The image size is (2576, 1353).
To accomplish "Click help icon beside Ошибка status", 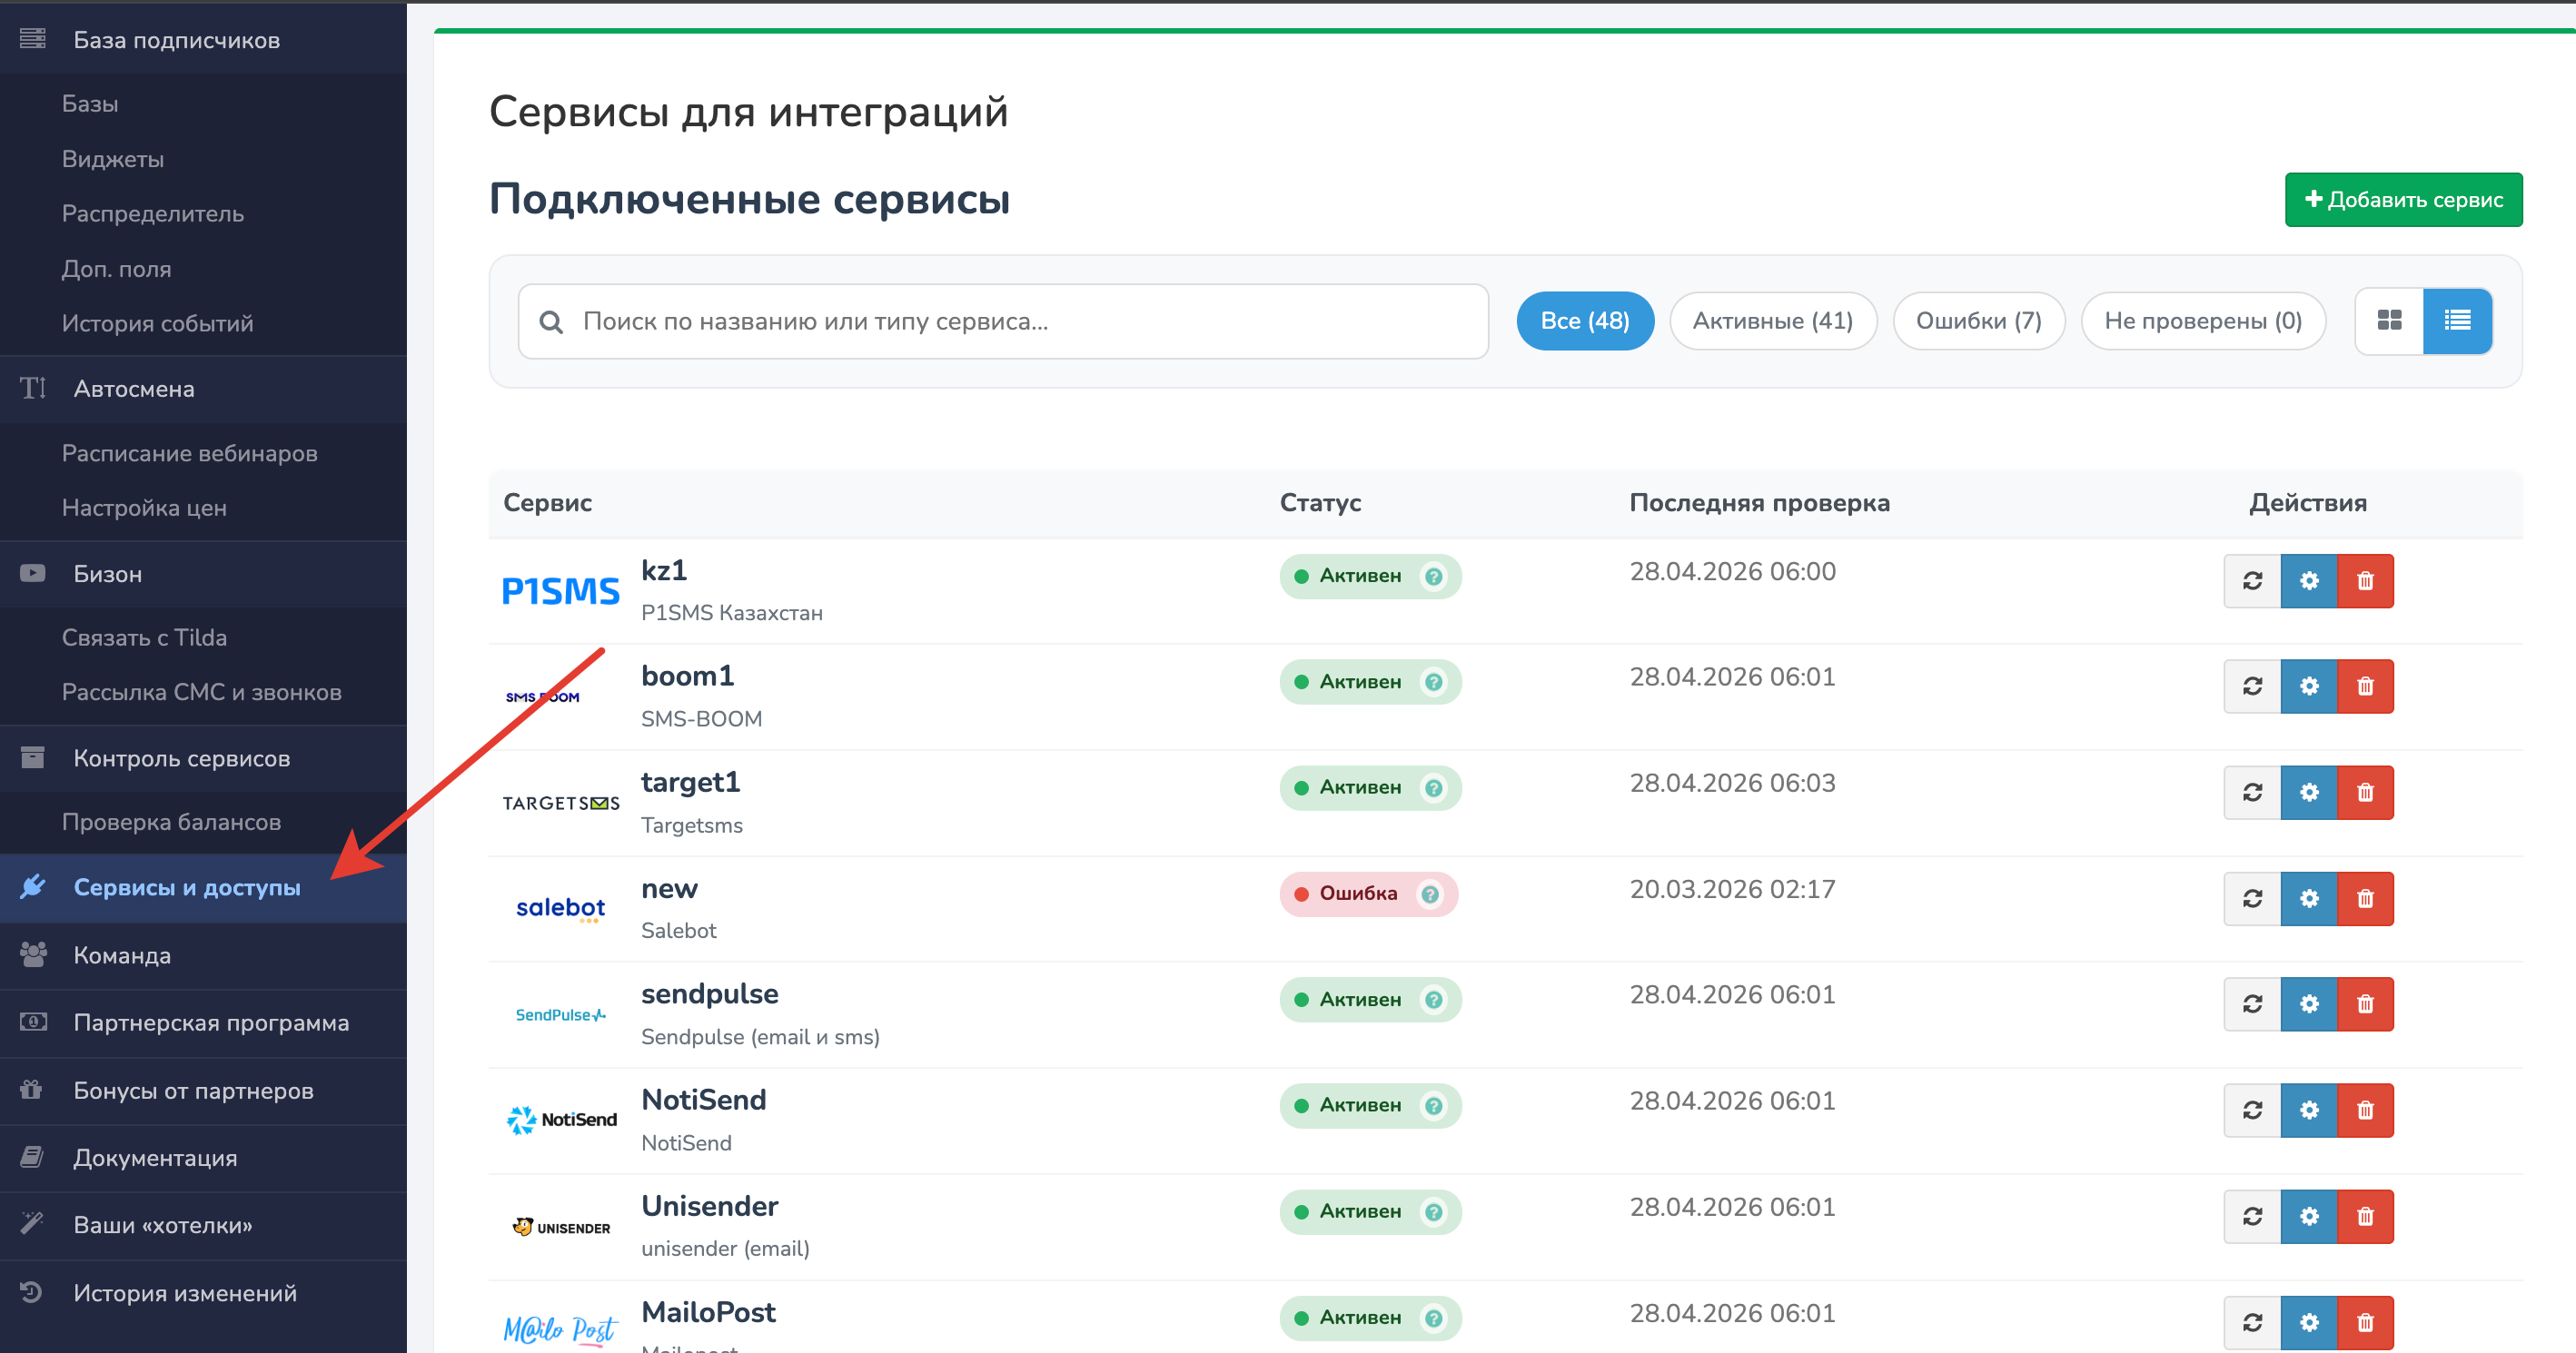I will point(1430,894).
